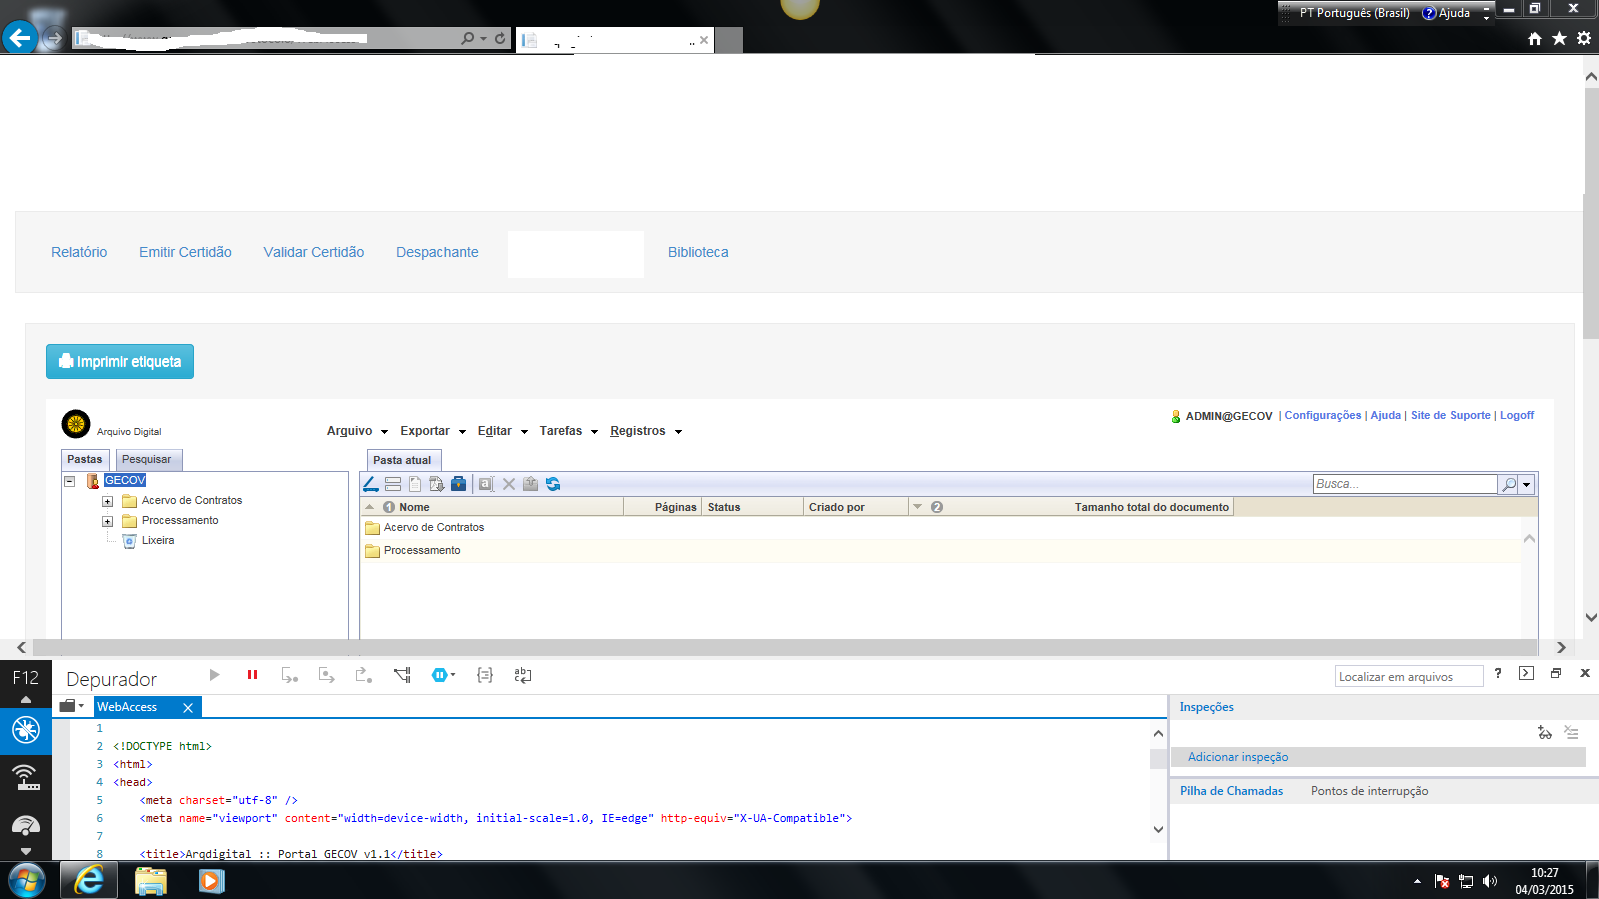This screenshot has height=899, width=1599.
Task: Switch to the Pesquisar tab
Action: pos(147,460)
